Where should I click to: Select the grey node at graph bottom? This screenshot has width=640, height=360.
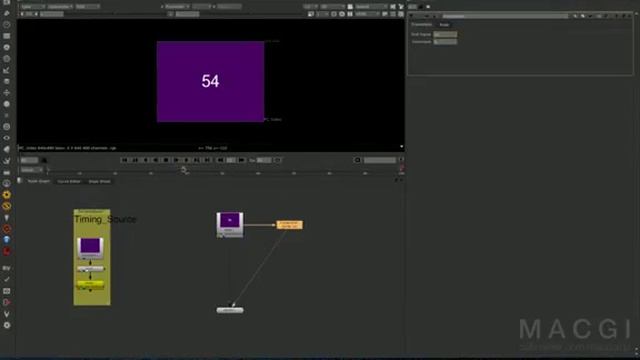coord(230,310)
